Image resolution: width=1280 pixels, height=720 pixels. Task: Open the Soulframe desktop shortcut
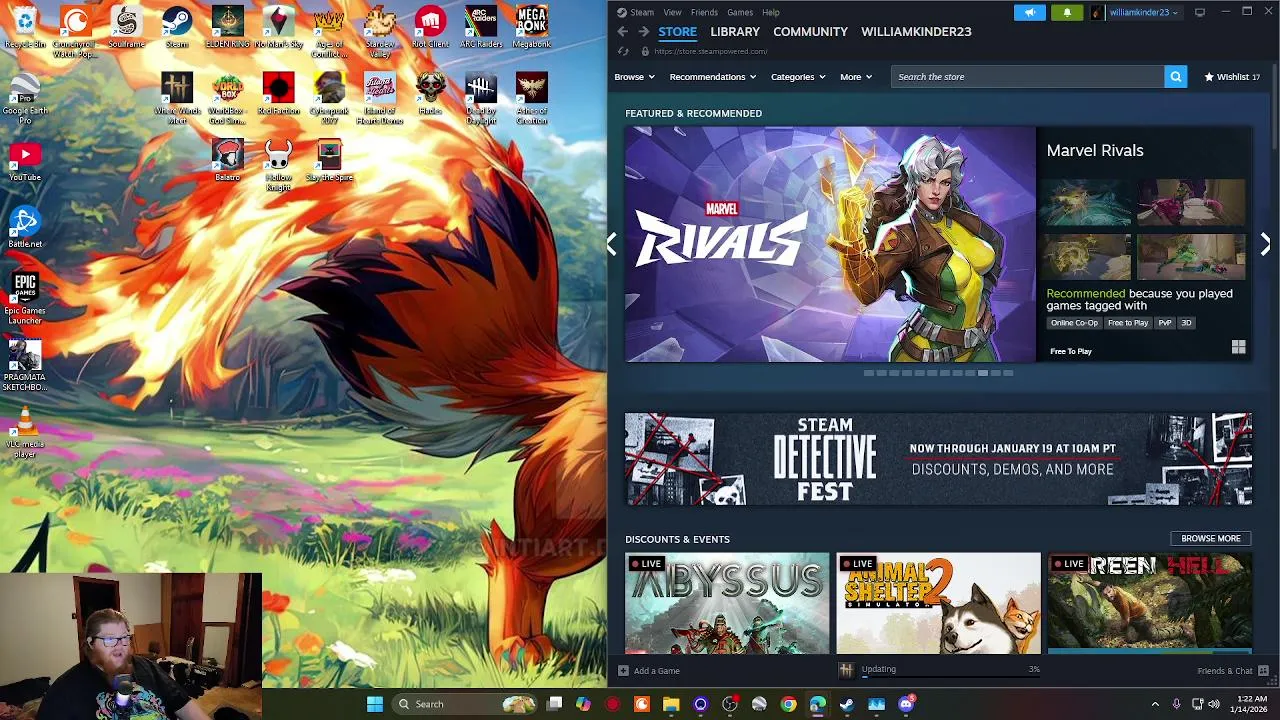[126, 27]
